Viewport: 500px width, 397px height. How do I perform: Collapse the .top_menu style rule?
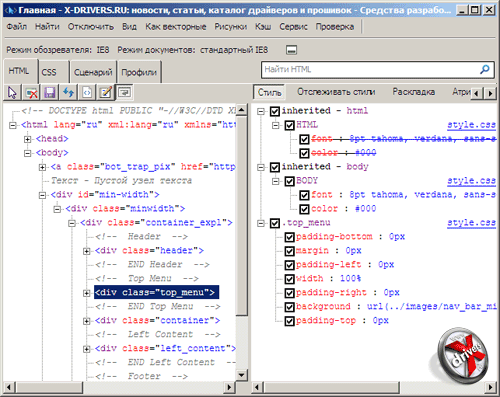pos(261,223)
